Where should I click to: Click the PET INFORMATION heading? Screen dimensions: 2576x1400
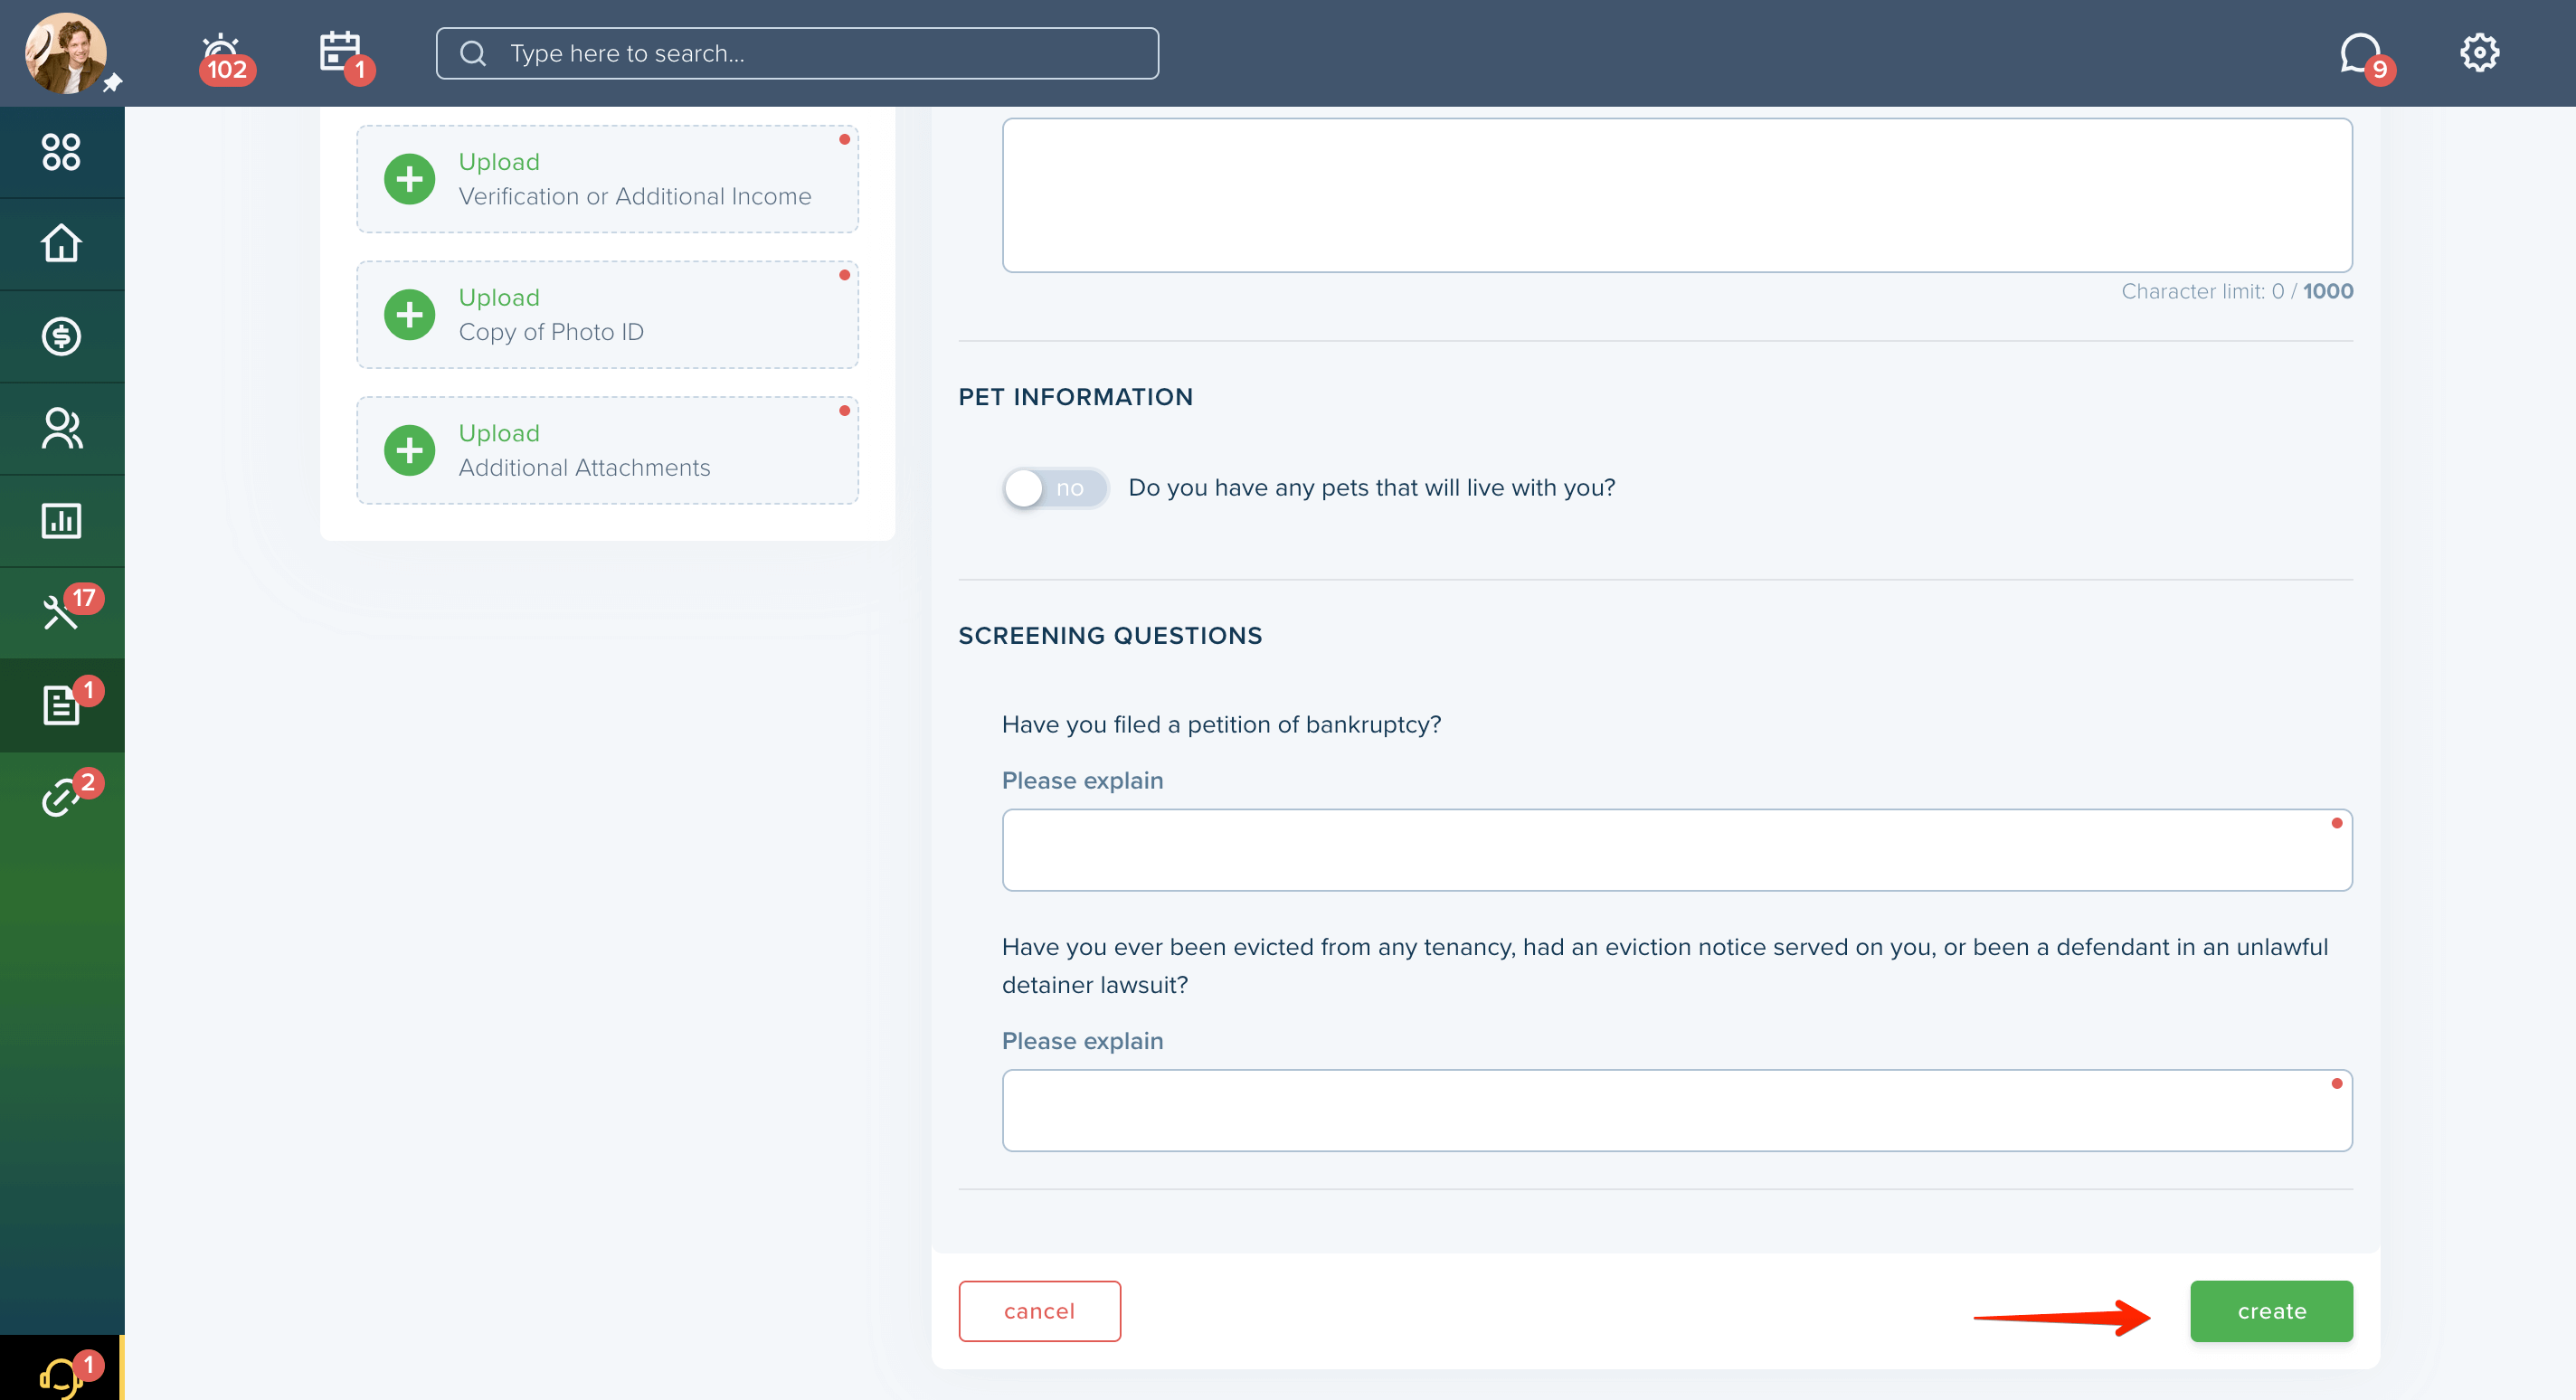pyautogui.click(x=1075, y=397)
